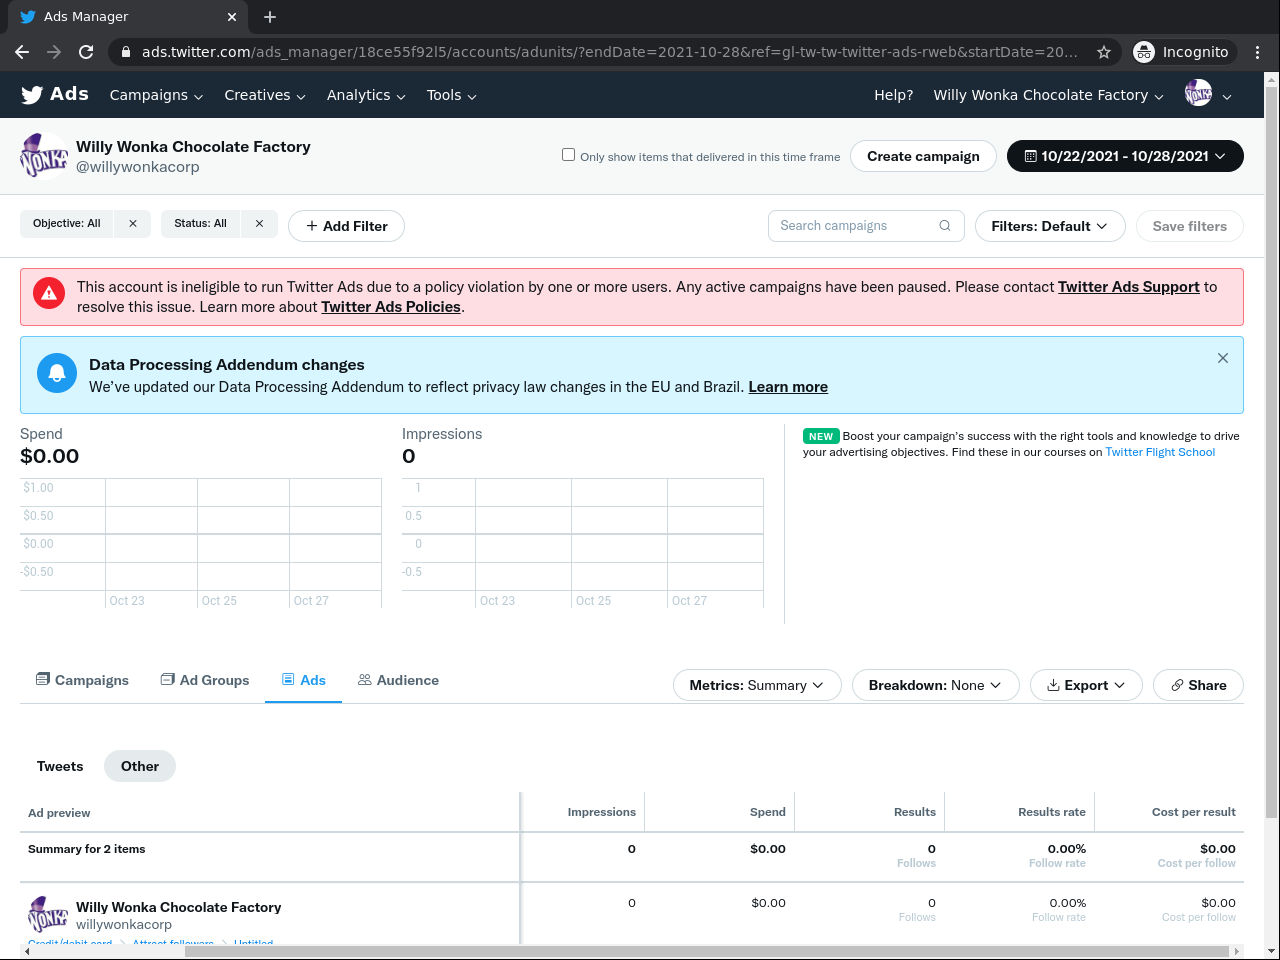Screen dimensions: 1280x960
Task: Switch to the Ad Groups tab
Action: point(205,680)
